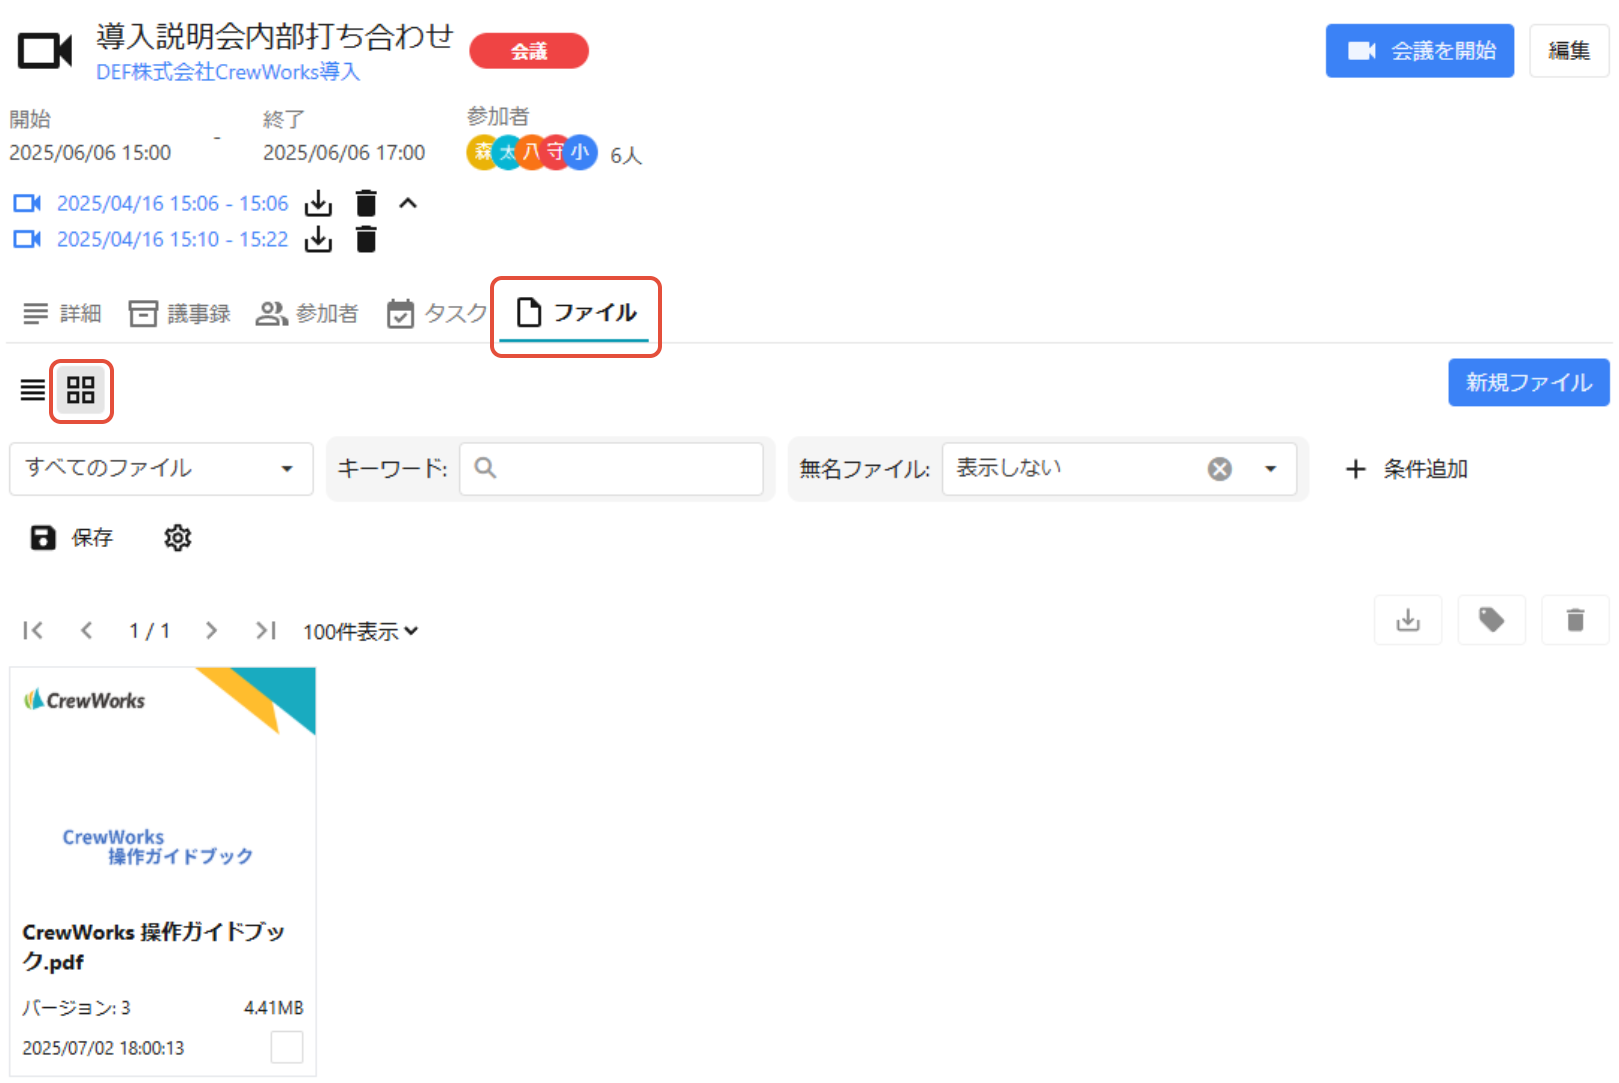Click the 6人 participant count
Screen dimensions: 1619x1083
pyautogui.click(x=626, y=155)
